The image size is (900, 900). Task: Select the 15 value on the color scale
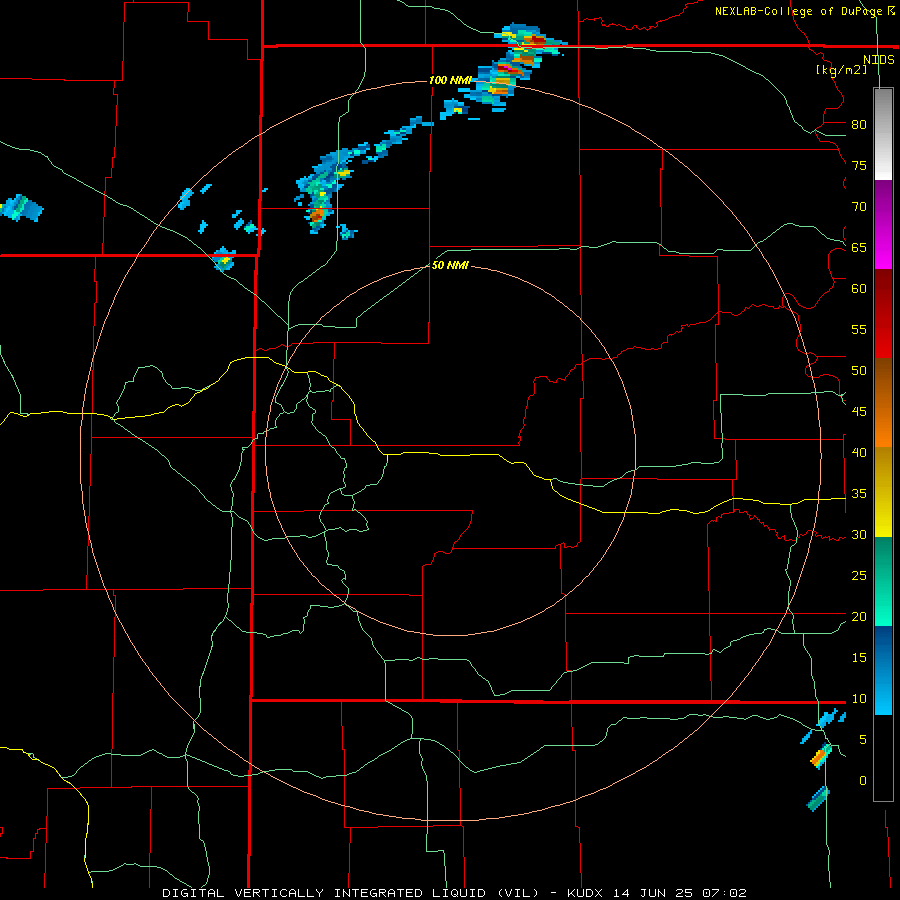pyautogui.click(x=859, y=657)
